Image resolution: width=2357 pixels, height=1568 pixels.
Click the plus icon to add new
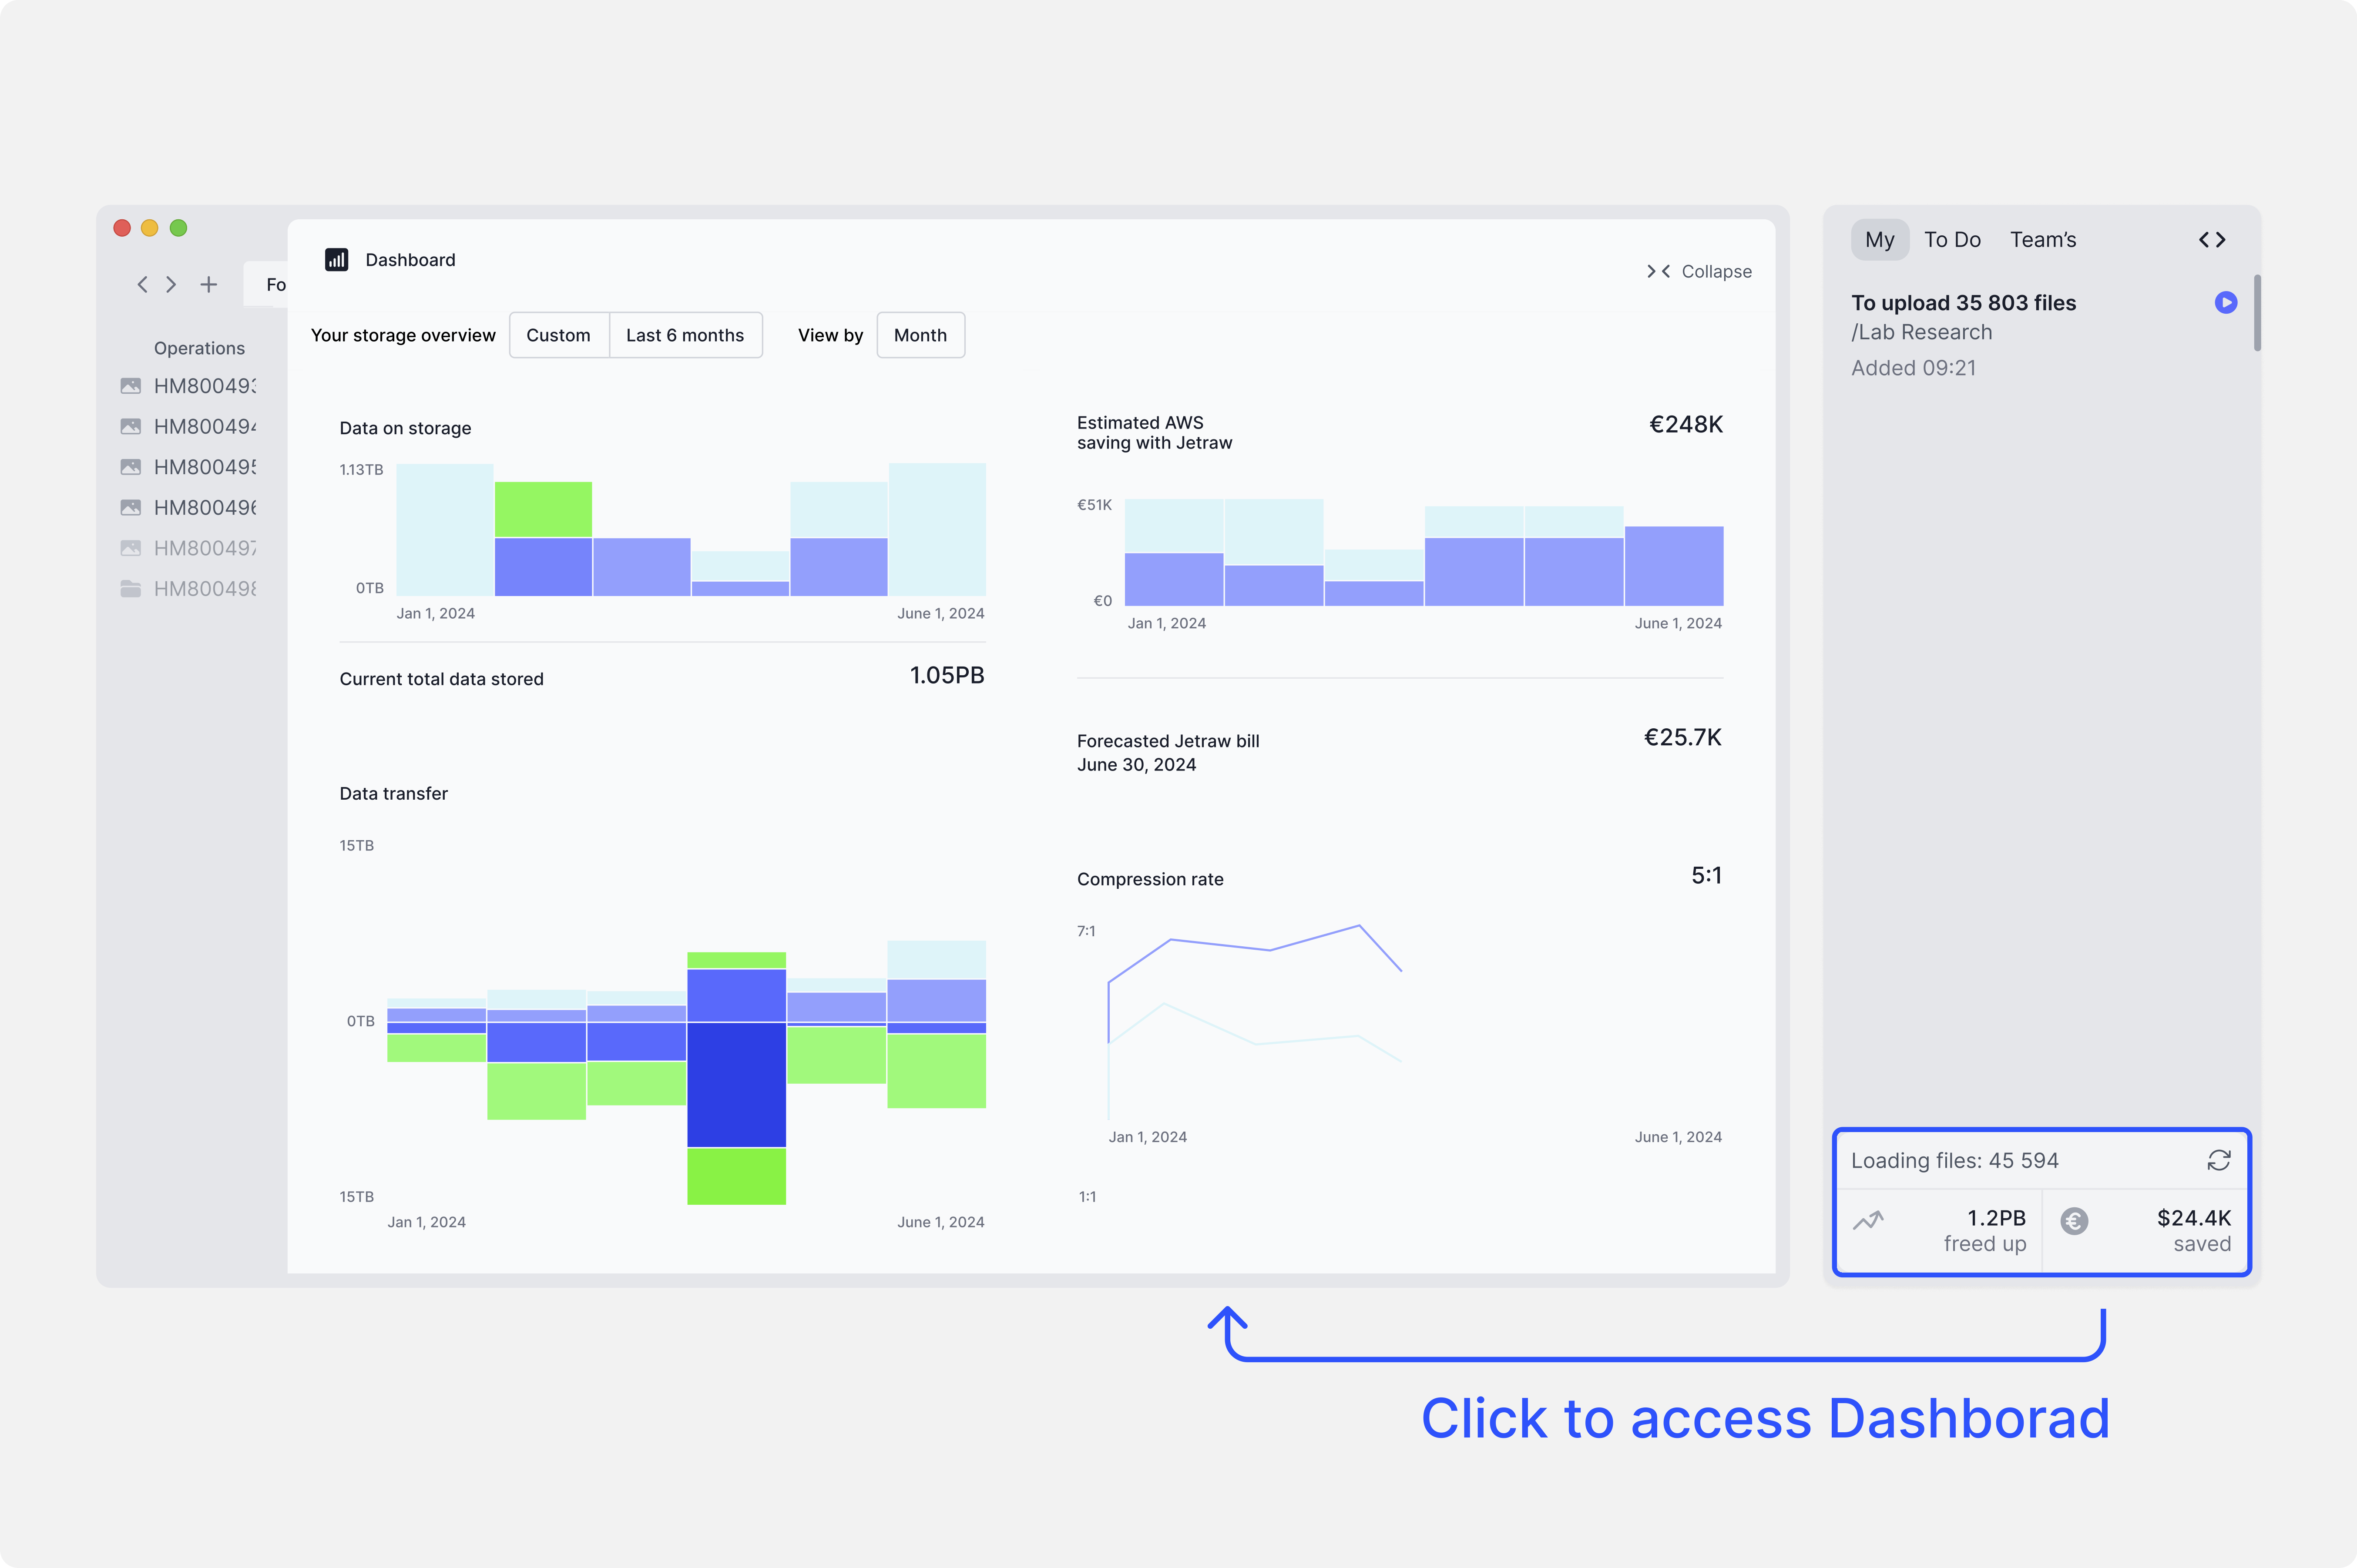208,285
